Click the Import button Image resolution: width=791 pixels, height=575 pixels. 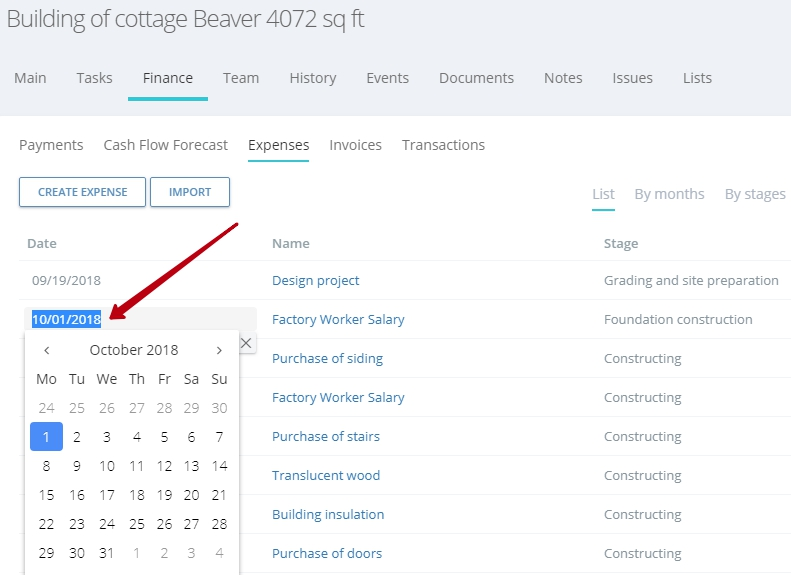click(x=190, y=192)
